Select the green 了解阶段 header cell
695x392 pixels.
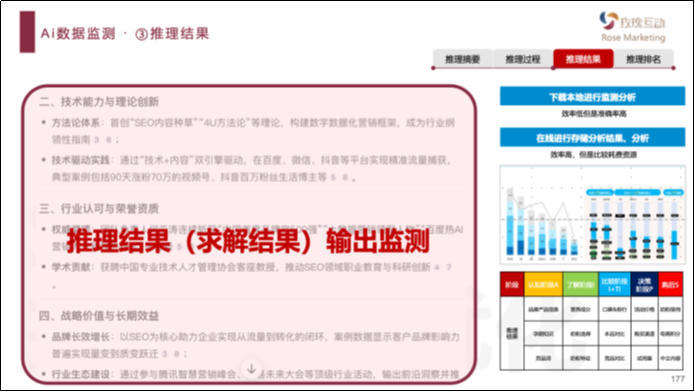[580, 285]
